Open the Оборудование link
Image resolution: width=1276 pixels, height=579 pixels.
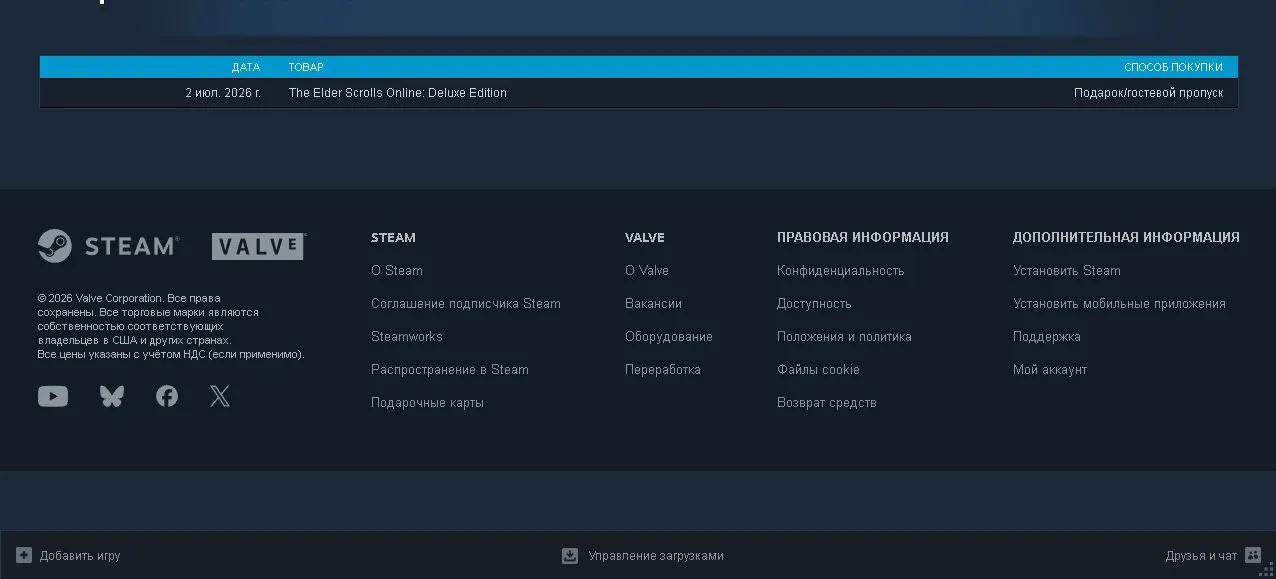pyautogui.click(x=669, y=336)
